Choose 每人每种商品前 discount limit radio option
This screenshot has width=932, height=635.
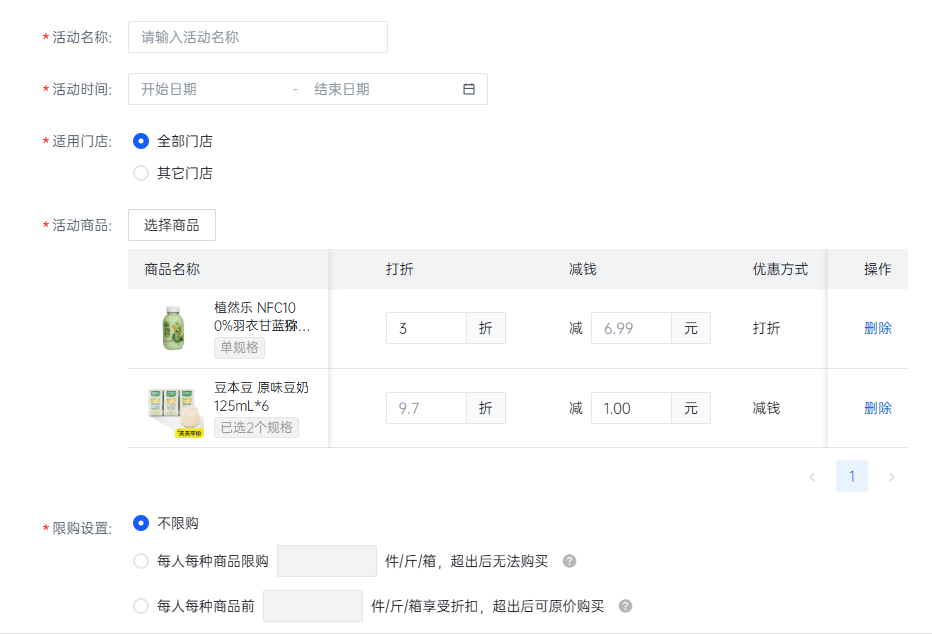[x=141, y=606]
